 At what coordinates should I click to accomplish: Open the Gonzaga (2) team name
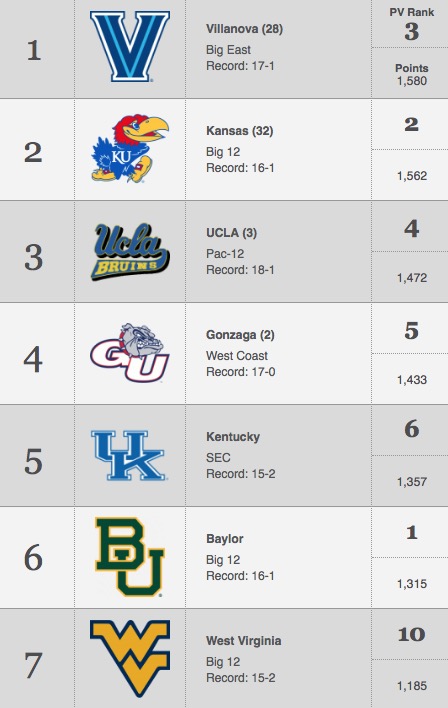coord(240,335)
